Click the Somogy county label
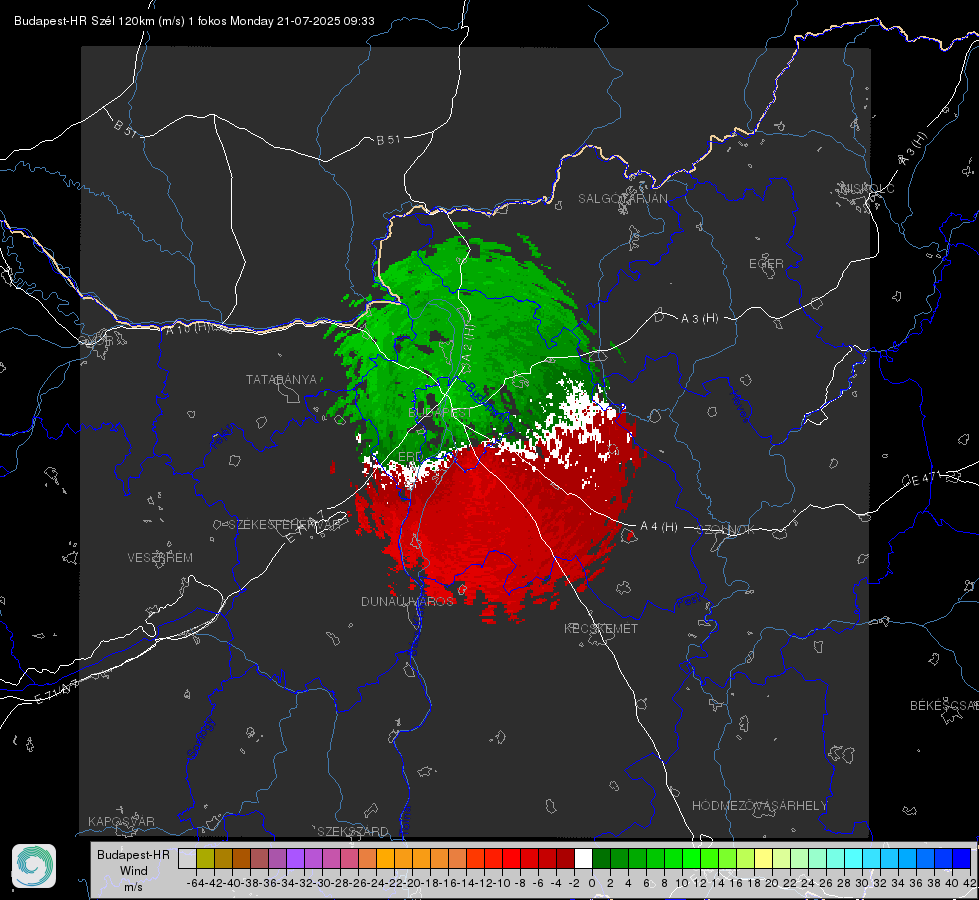Image resolution: width=979 pixels, height=900 pixels. [x=201, y=738]
